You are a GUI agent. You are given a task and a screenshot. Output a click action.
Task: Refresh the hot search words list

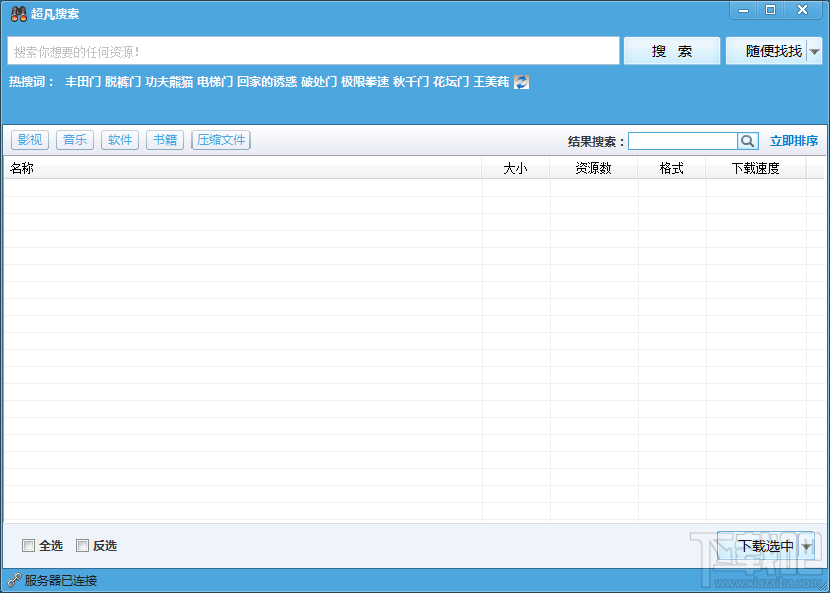[521, 82]
